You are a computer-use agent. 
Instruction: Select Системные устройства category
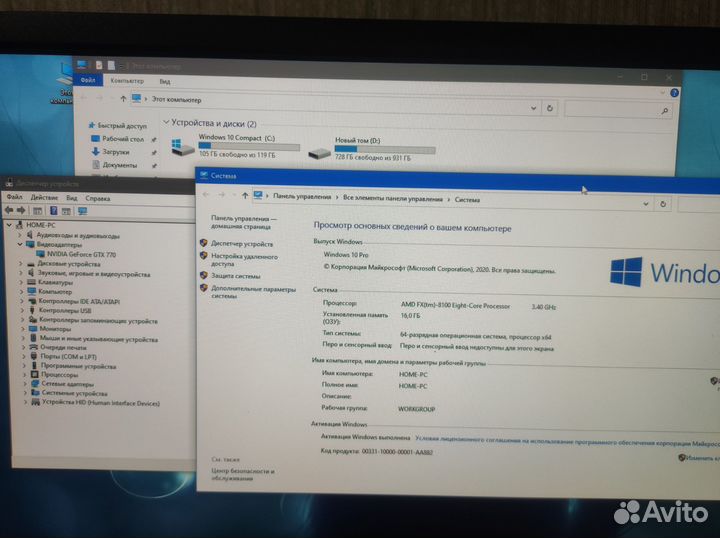click(69, 393)
